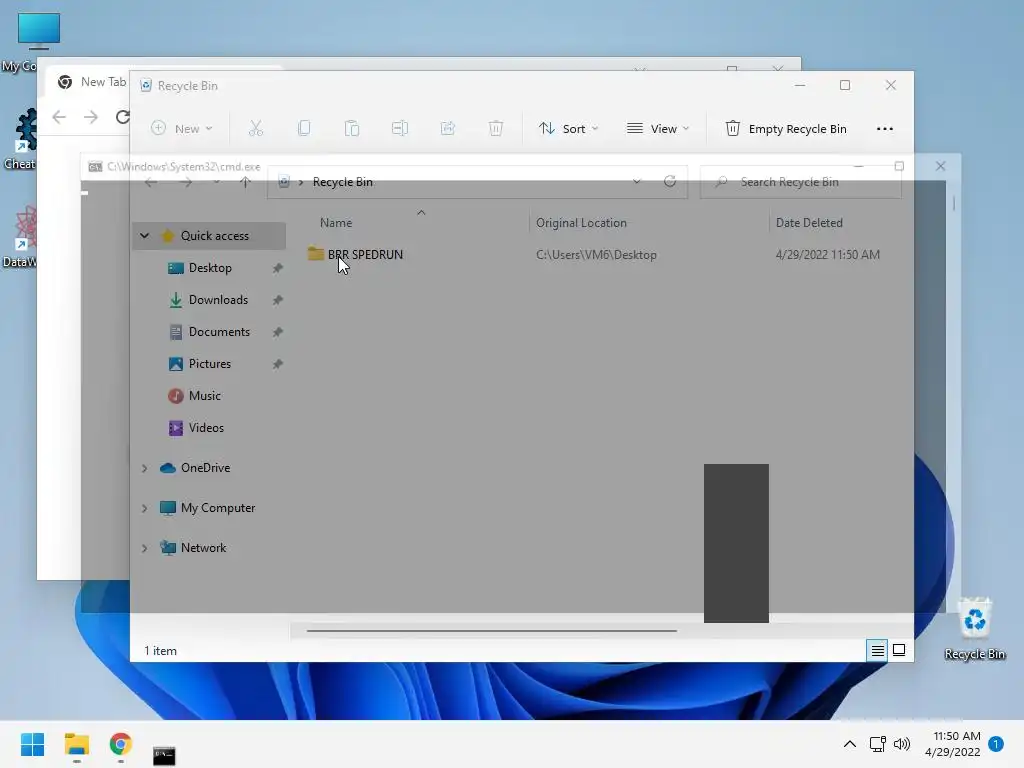Screen dimensions: 1024x768
Task: Close the cmd.exe window
Action: 940,166
